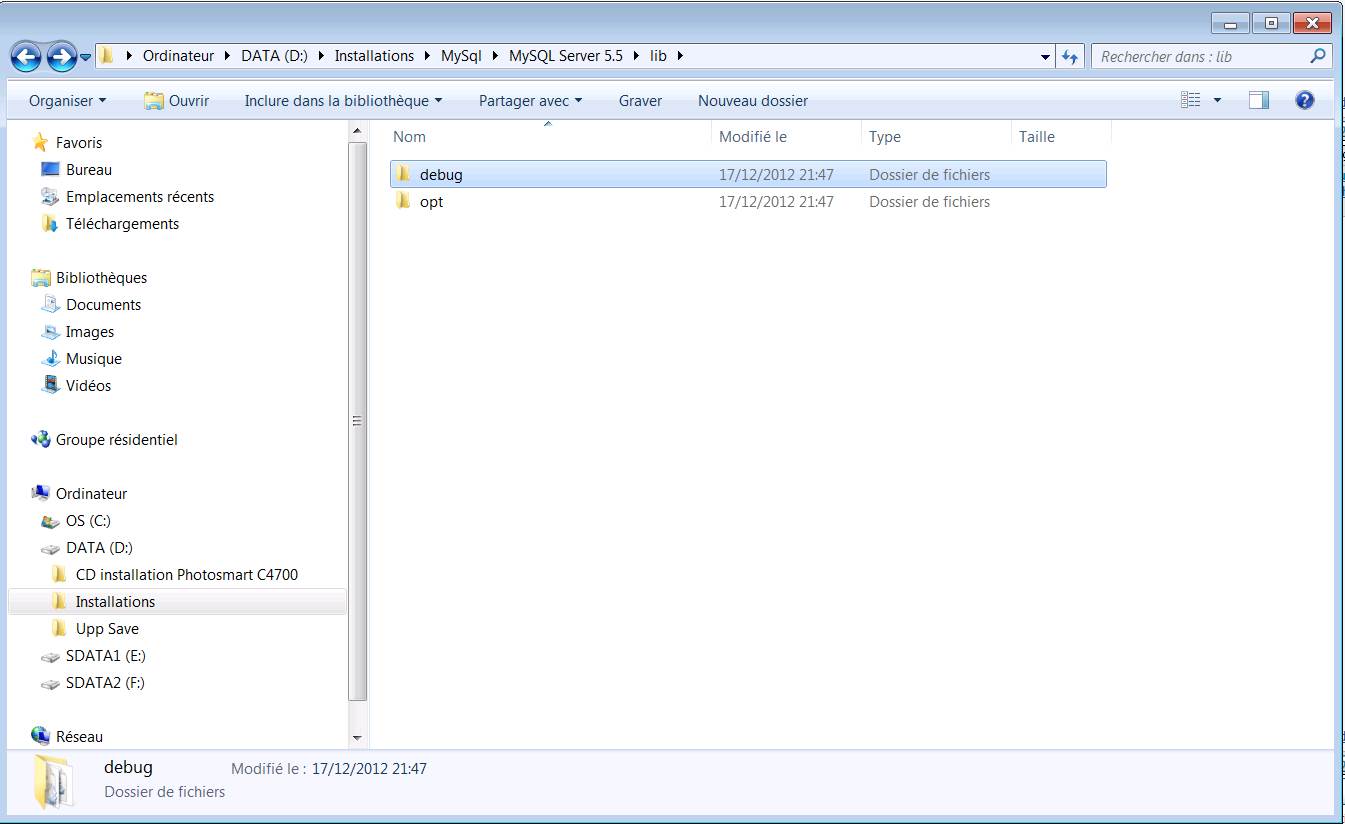Click the Back navigation arrow
1345x824 pixels.
tap(26, 57)
